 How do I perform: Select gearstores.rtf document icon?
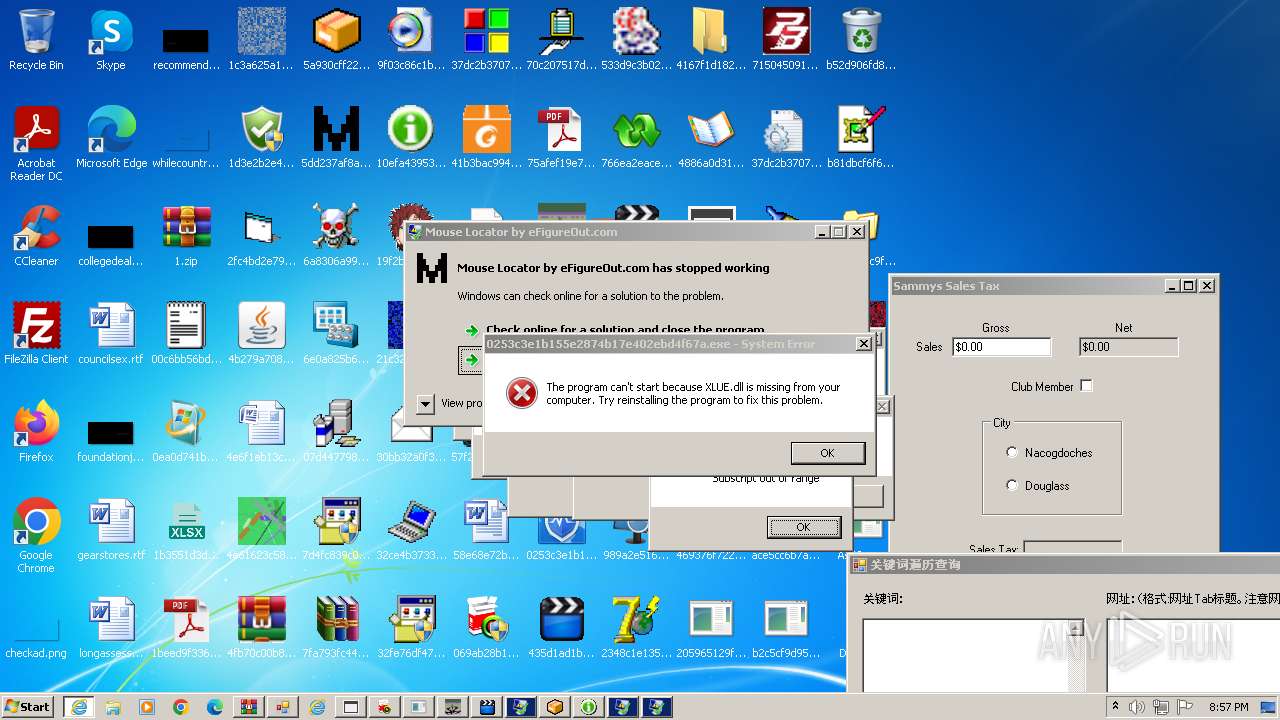[x=111, y=530]
